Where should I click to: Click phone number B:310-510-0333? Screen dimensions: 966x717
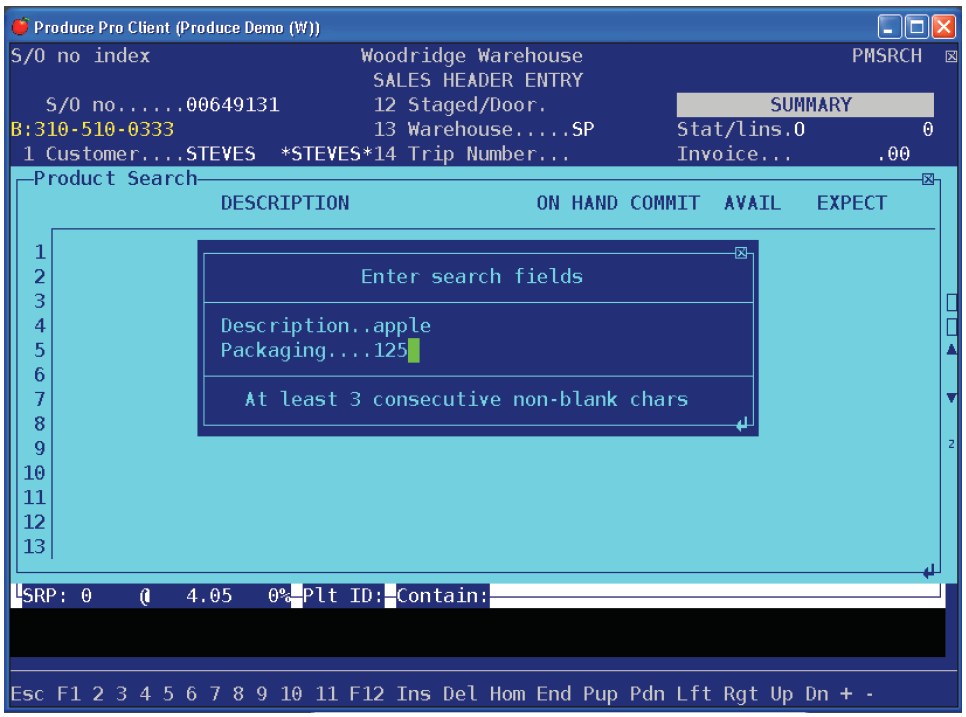(x=92, y=129)
